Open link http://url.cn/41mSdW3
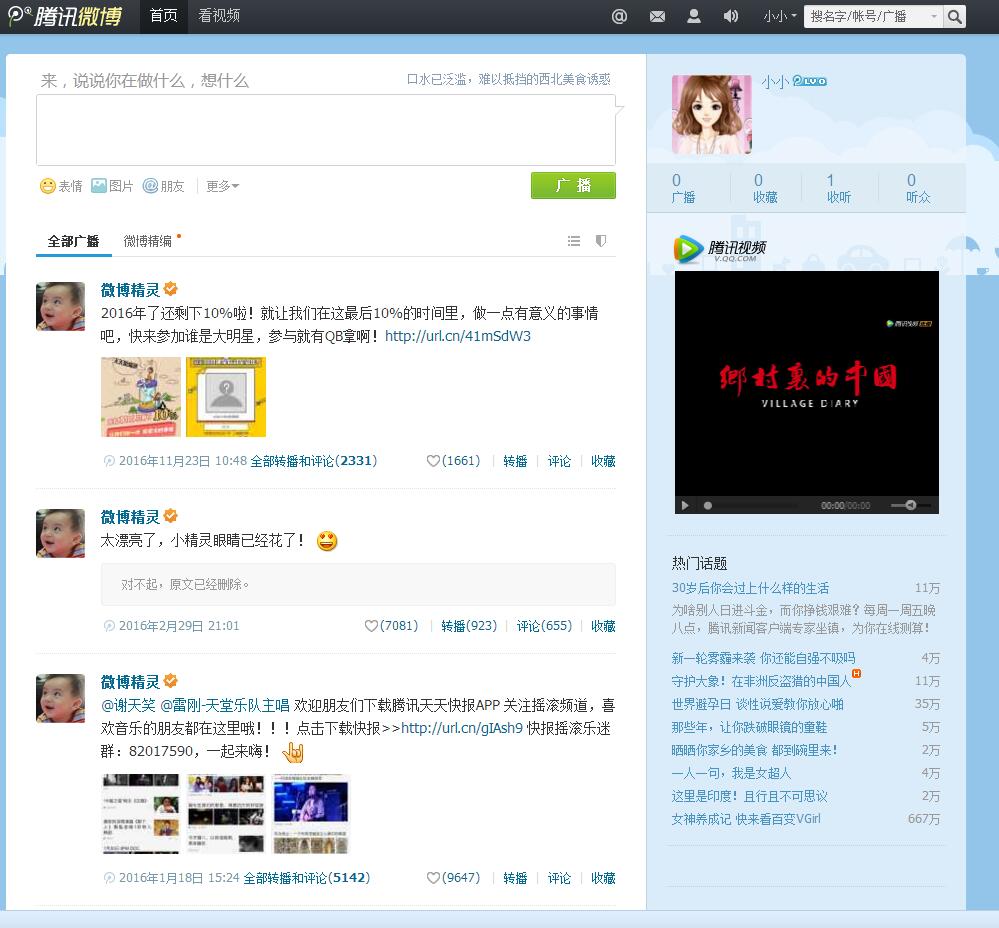 (x=457, y=336)
